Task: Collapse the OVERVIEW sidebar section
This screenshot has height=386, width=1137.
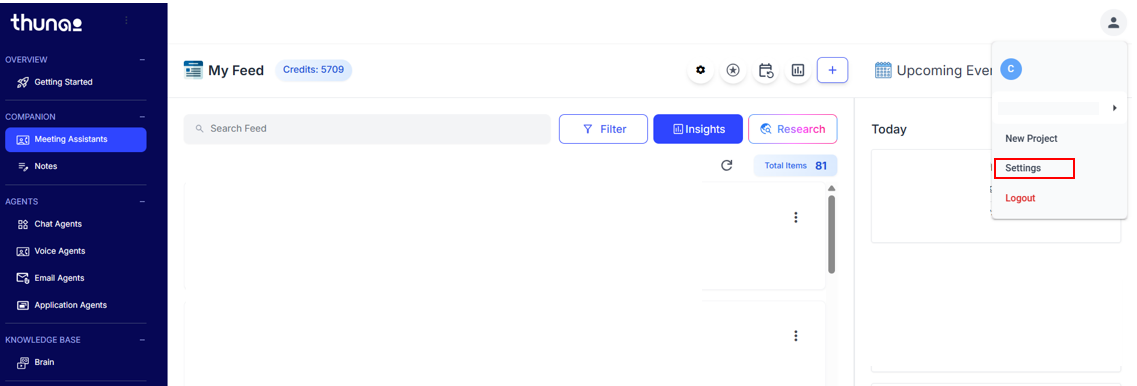Action: tap(142, 59)
